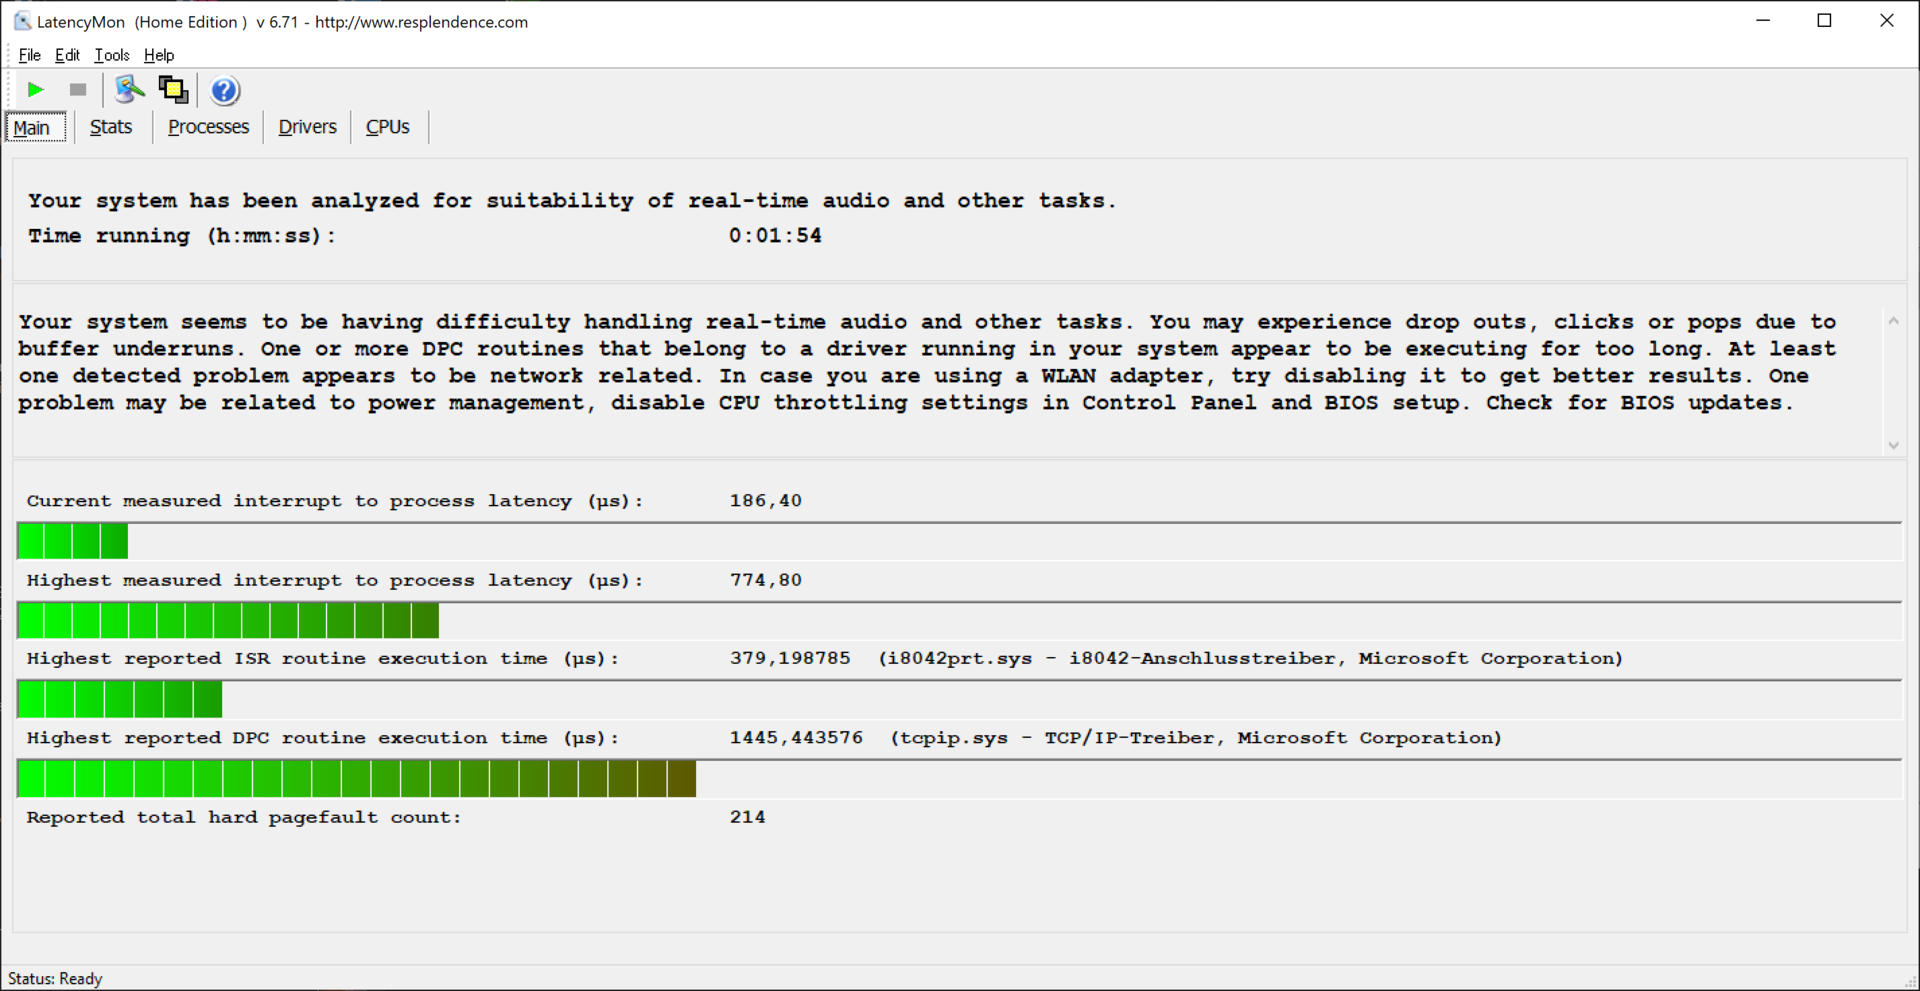View the Drivers tab
Viewport: 1920px width, 991px height.
point(307,127)
